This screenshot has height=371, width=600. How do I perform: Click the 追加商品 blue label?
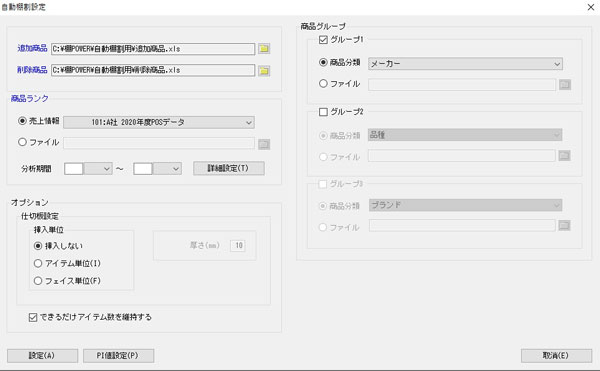32,48
